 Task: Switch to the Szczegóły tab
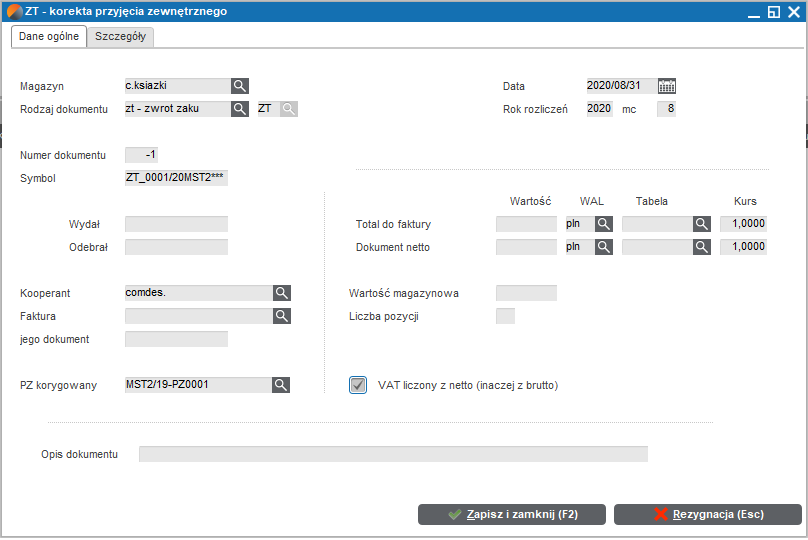[121, 37]
